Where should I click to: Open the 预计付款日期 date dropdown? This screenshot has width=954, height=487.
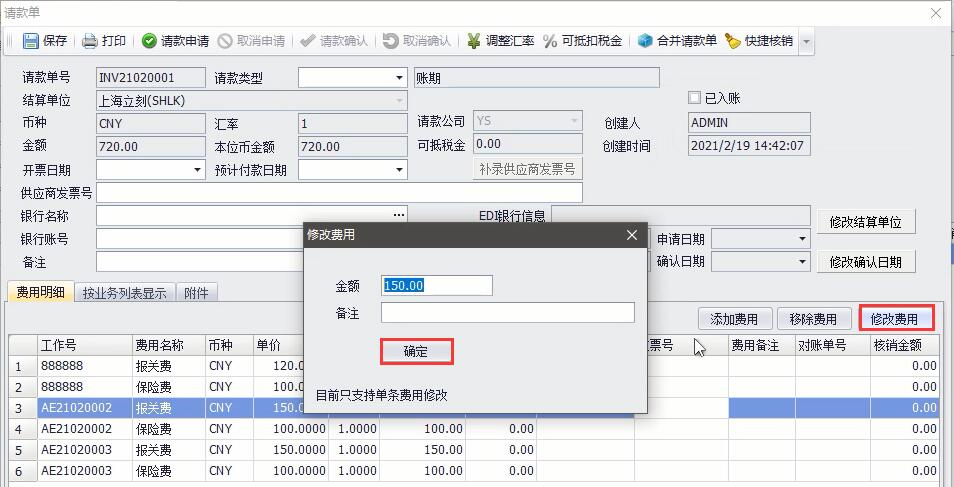tap(399, 170)
